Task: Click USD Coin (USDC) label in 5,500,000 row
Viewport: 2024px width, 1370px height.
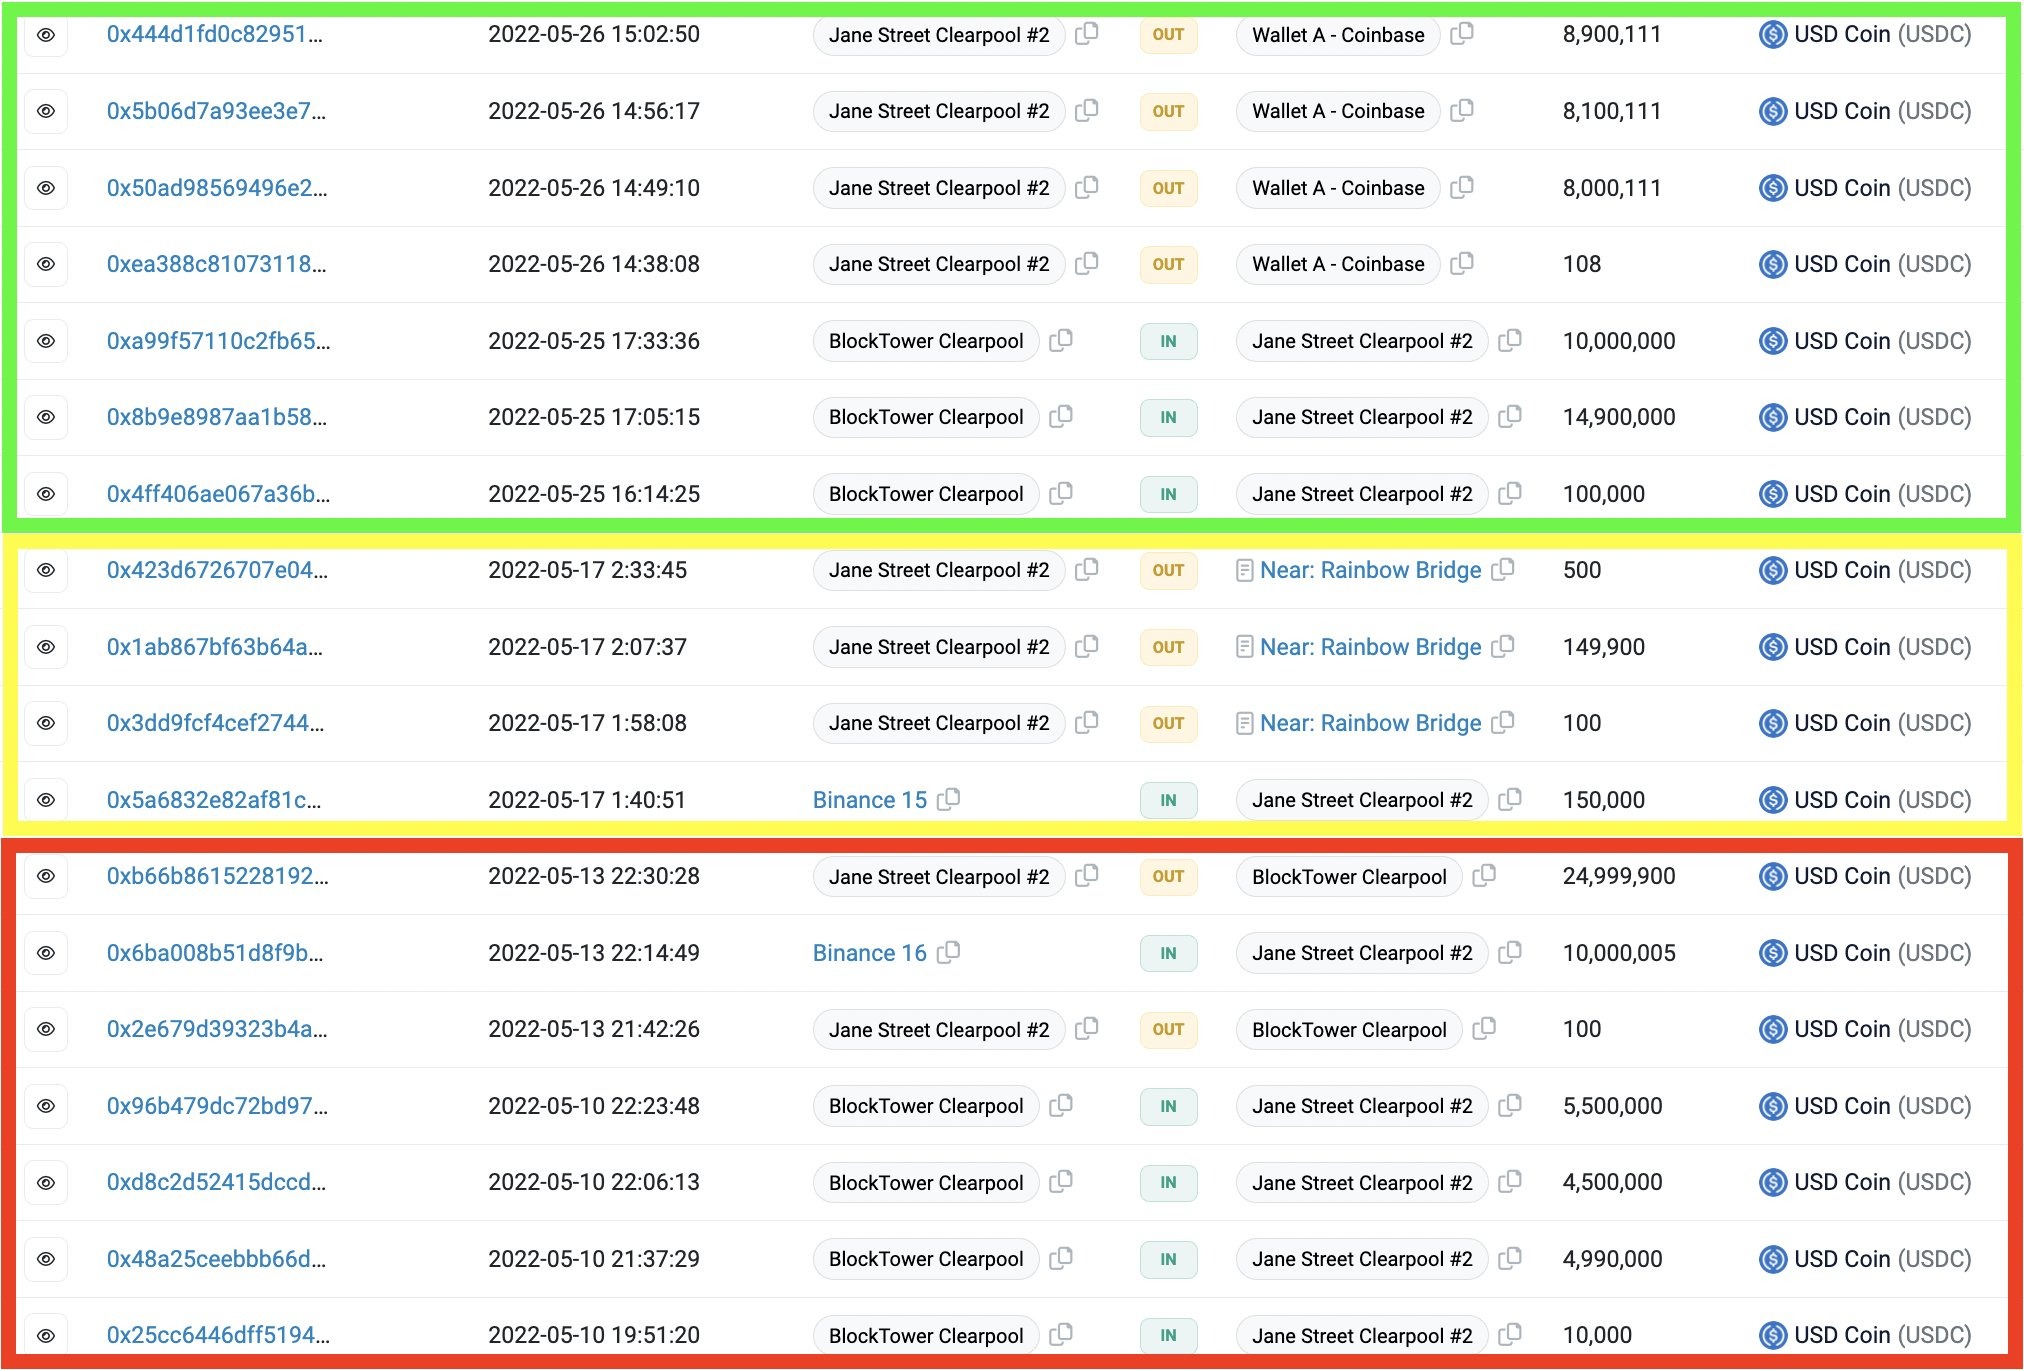Action: pyautogui.click(x=1882, y=1106)
